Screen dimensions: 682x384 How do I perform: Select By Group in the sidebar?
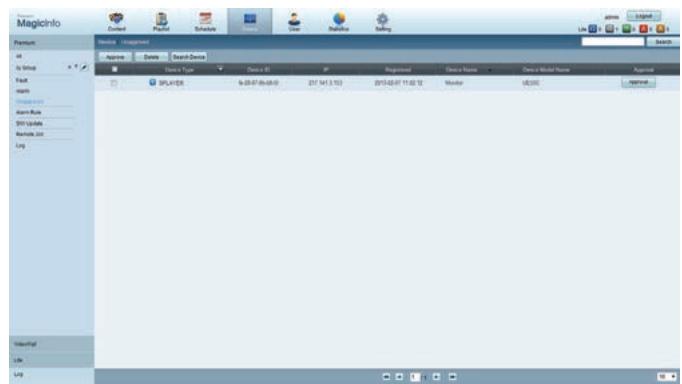tap(26, 68)
